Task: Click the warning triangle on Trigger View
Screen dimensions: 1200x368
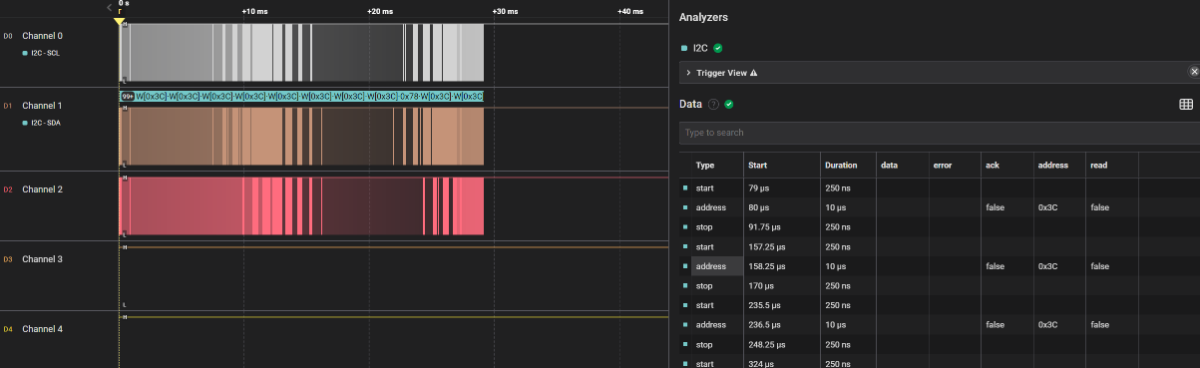Action: pyautogui.click(x=754, y=73)
